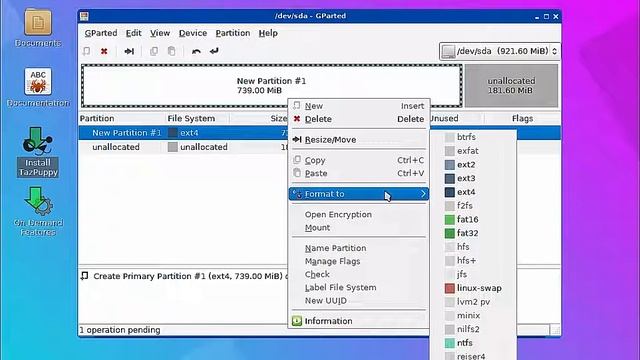Screen dimensions: 640x360
Task: Format partition to fat32
Action: [473, 233]
